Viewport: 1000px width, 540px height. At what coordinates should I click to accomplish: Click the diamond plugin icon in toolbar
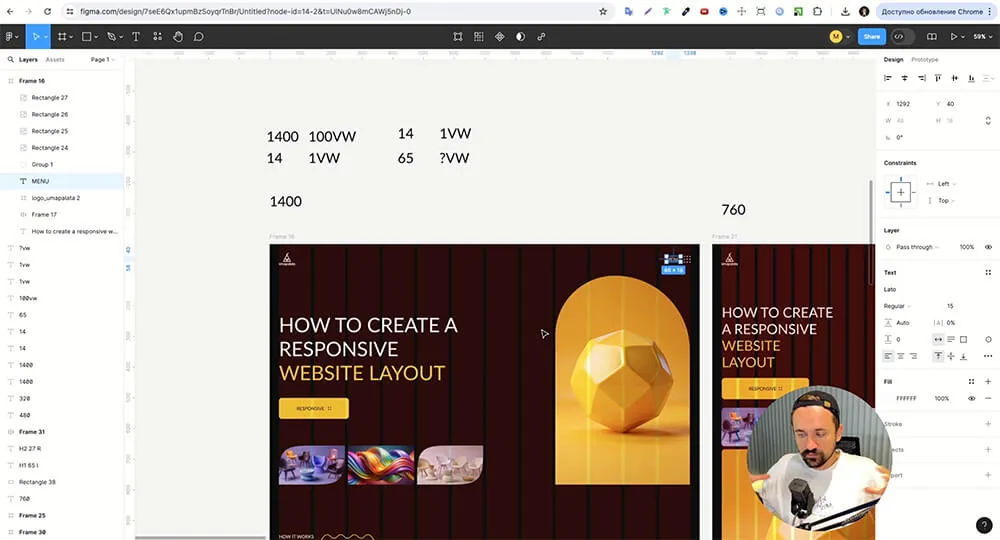coord(500,37)
